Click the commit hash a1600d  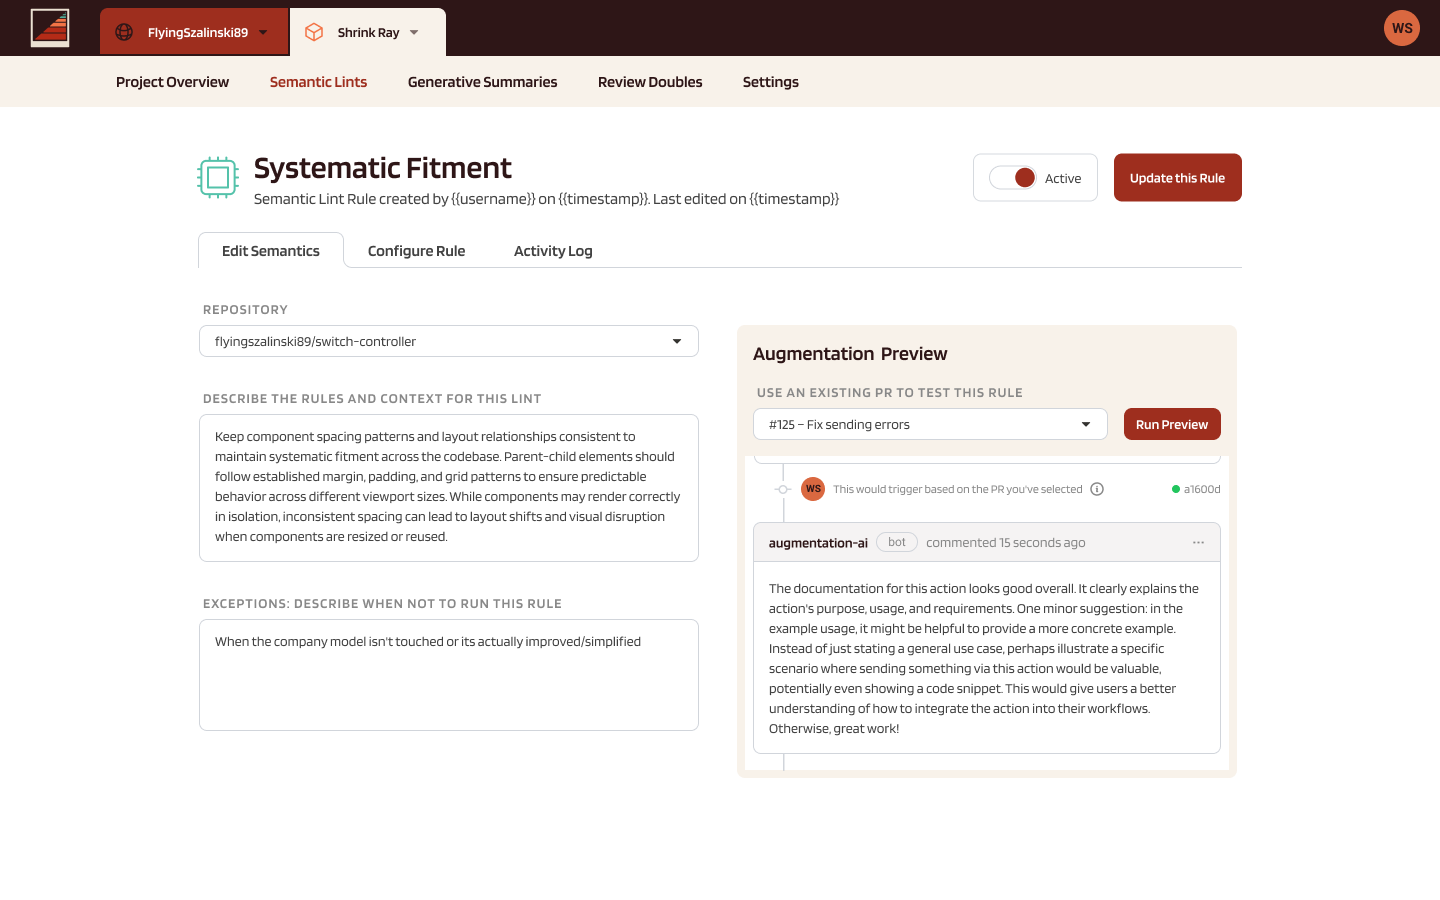(x=1202, y=489)
